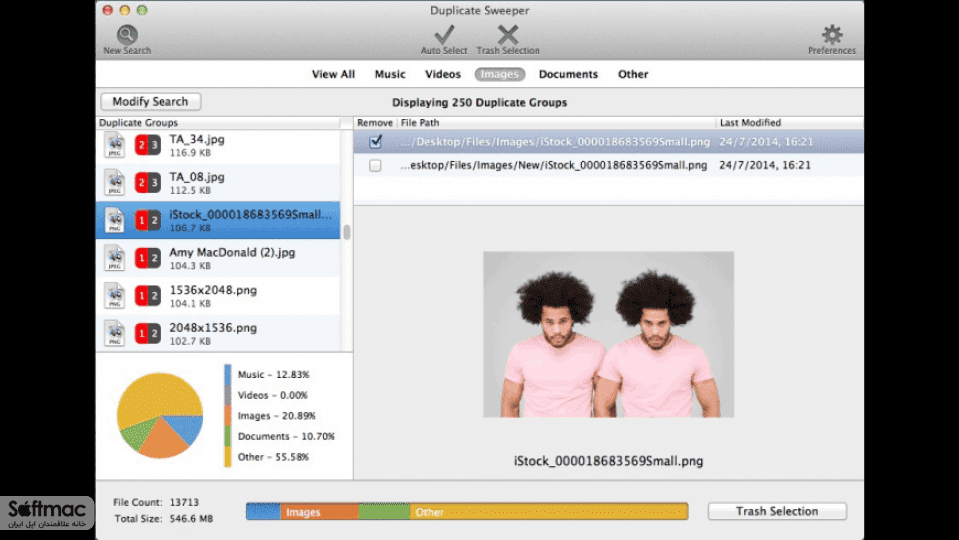The height and width of the screenshot is (540, 959).
Task: Click JPEG file icon for Amy MacDonald (2).jpg
Action: 114,258
